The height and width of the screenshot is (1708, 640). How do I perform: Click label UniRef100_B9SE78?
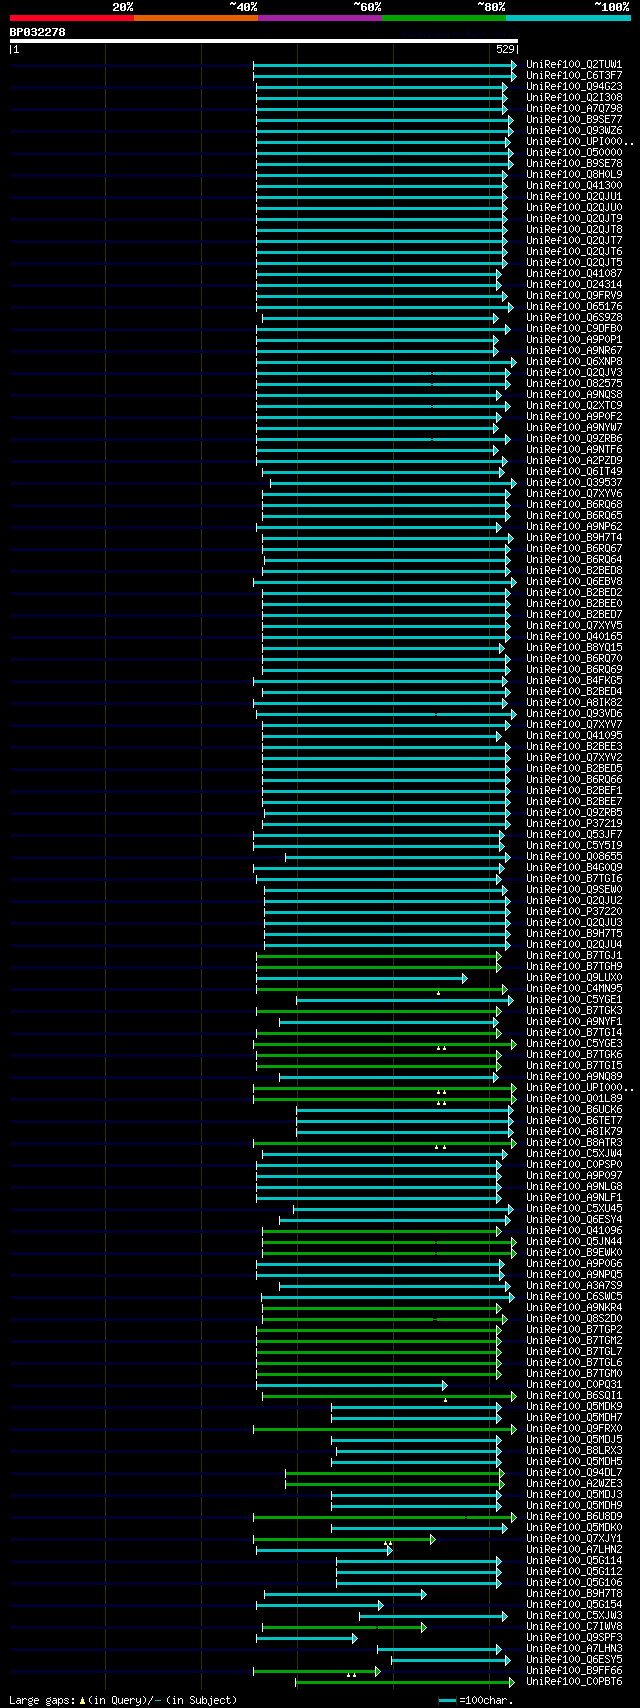tap(574, 163)
